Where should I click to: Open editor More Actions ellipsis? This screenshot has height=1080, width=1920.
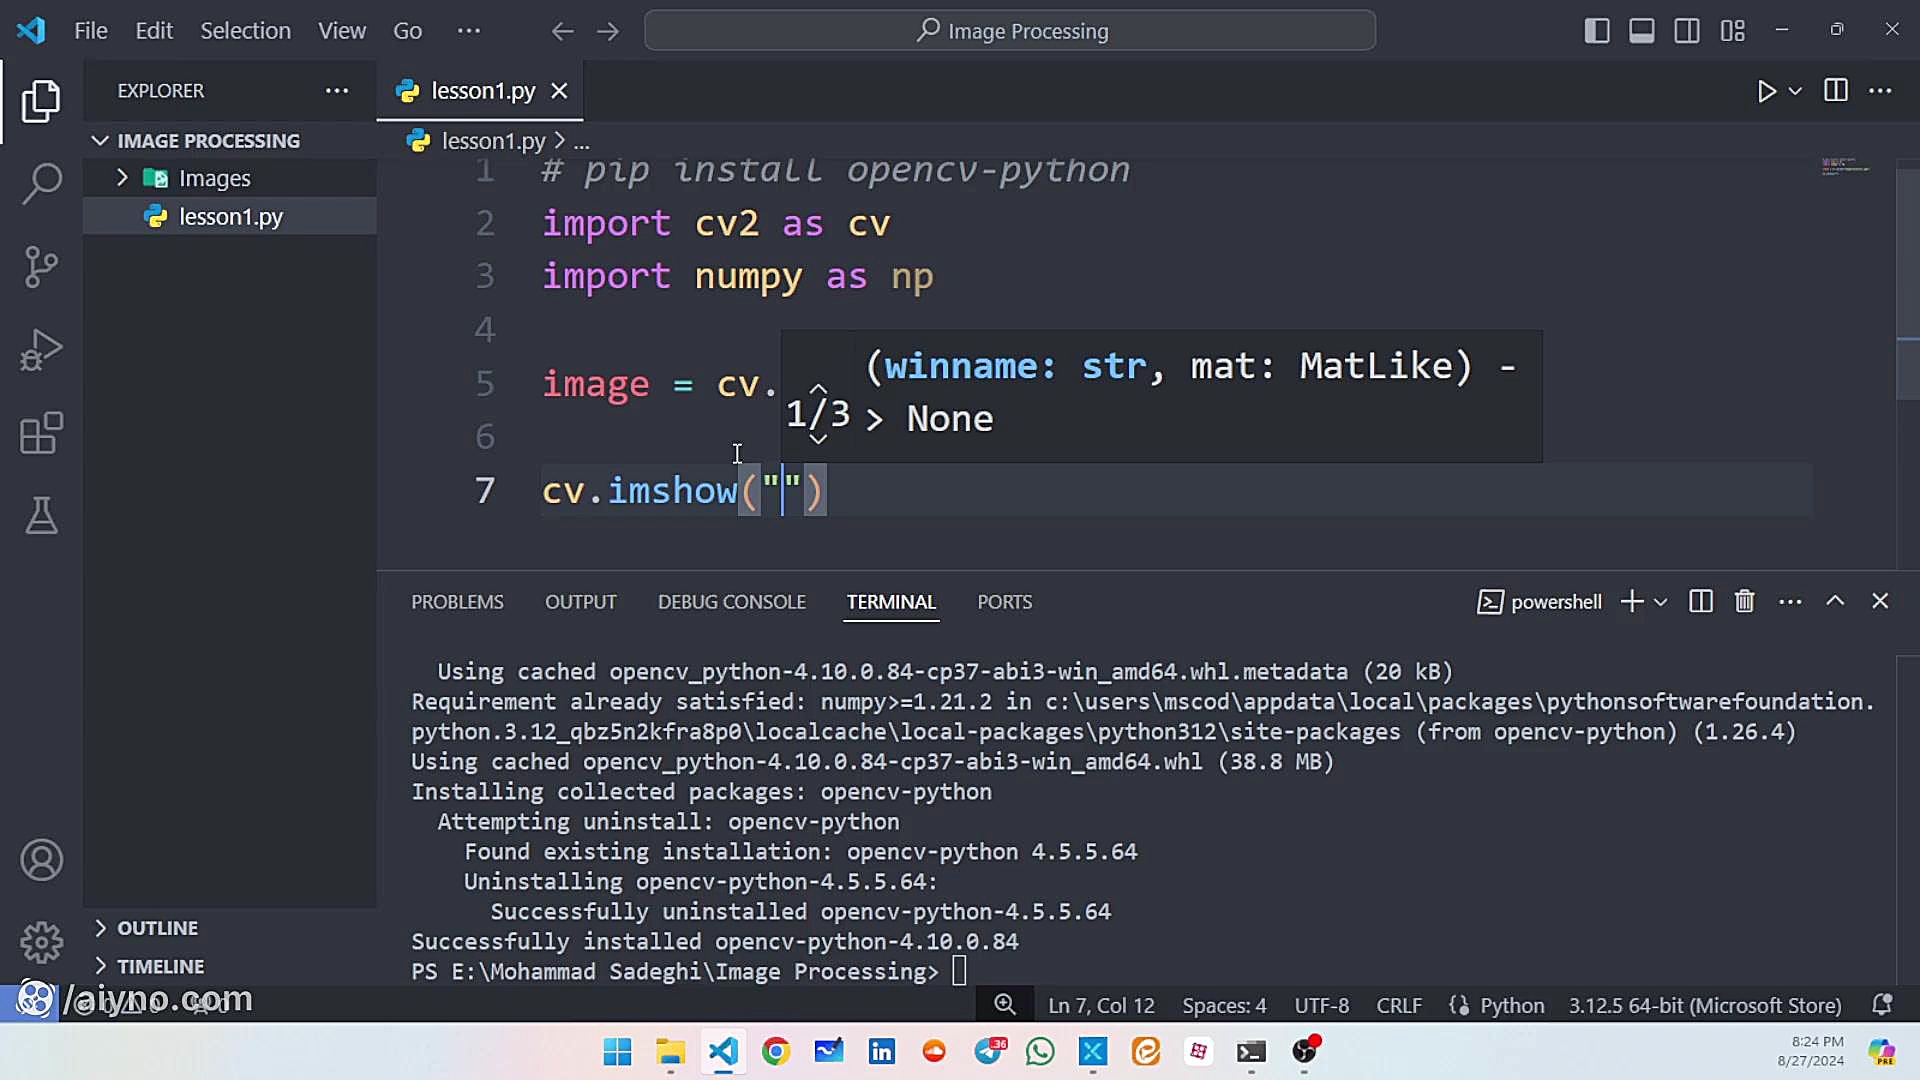tap(1880, 91)
